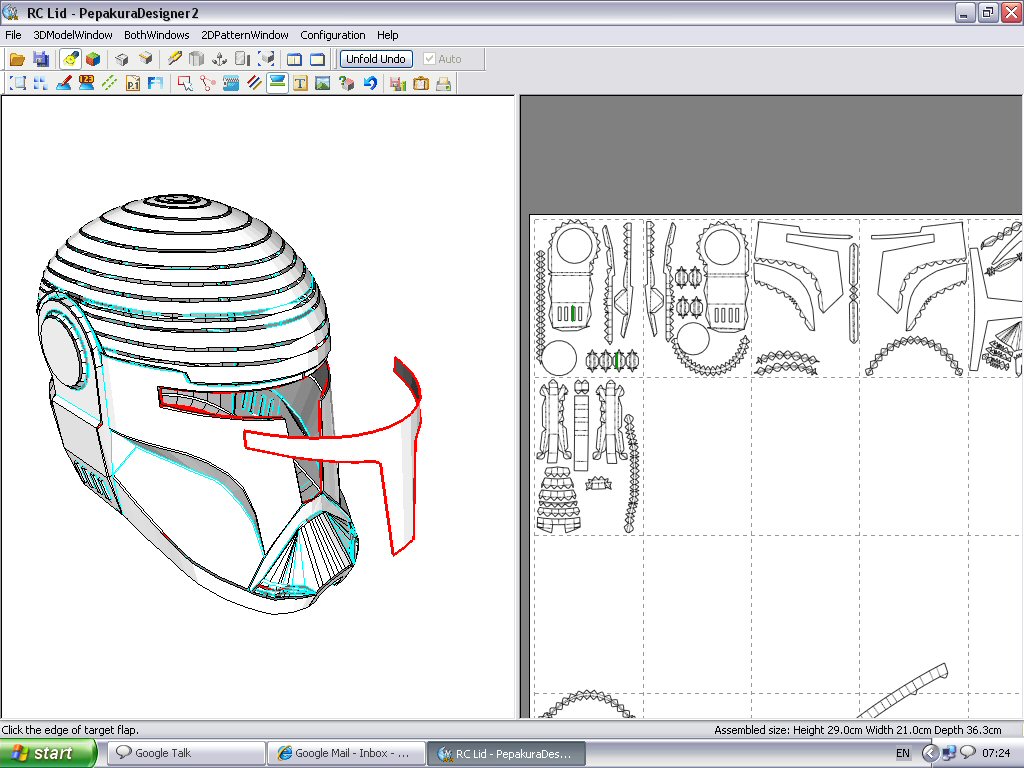Click the blue zigzag flap edit icon

click(231, 84)
